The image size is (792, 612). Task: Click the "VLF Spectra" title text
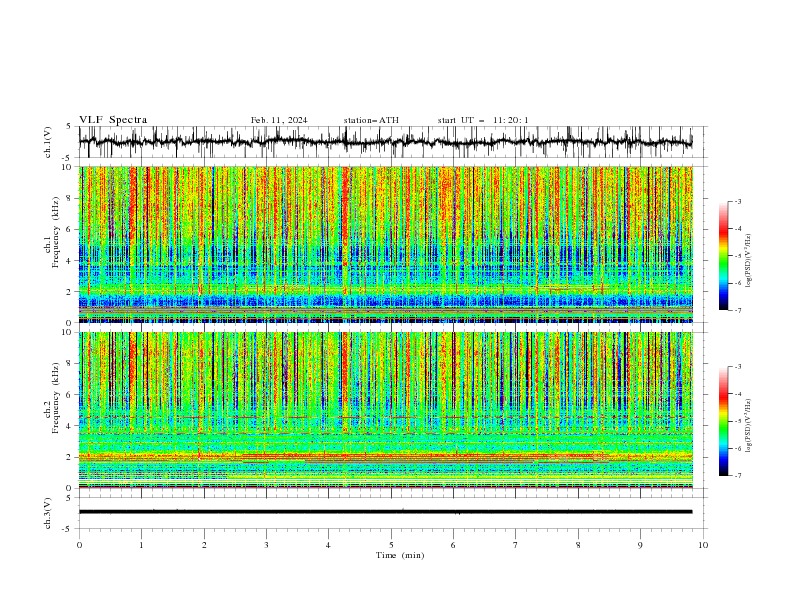click(x=113, y=120)
